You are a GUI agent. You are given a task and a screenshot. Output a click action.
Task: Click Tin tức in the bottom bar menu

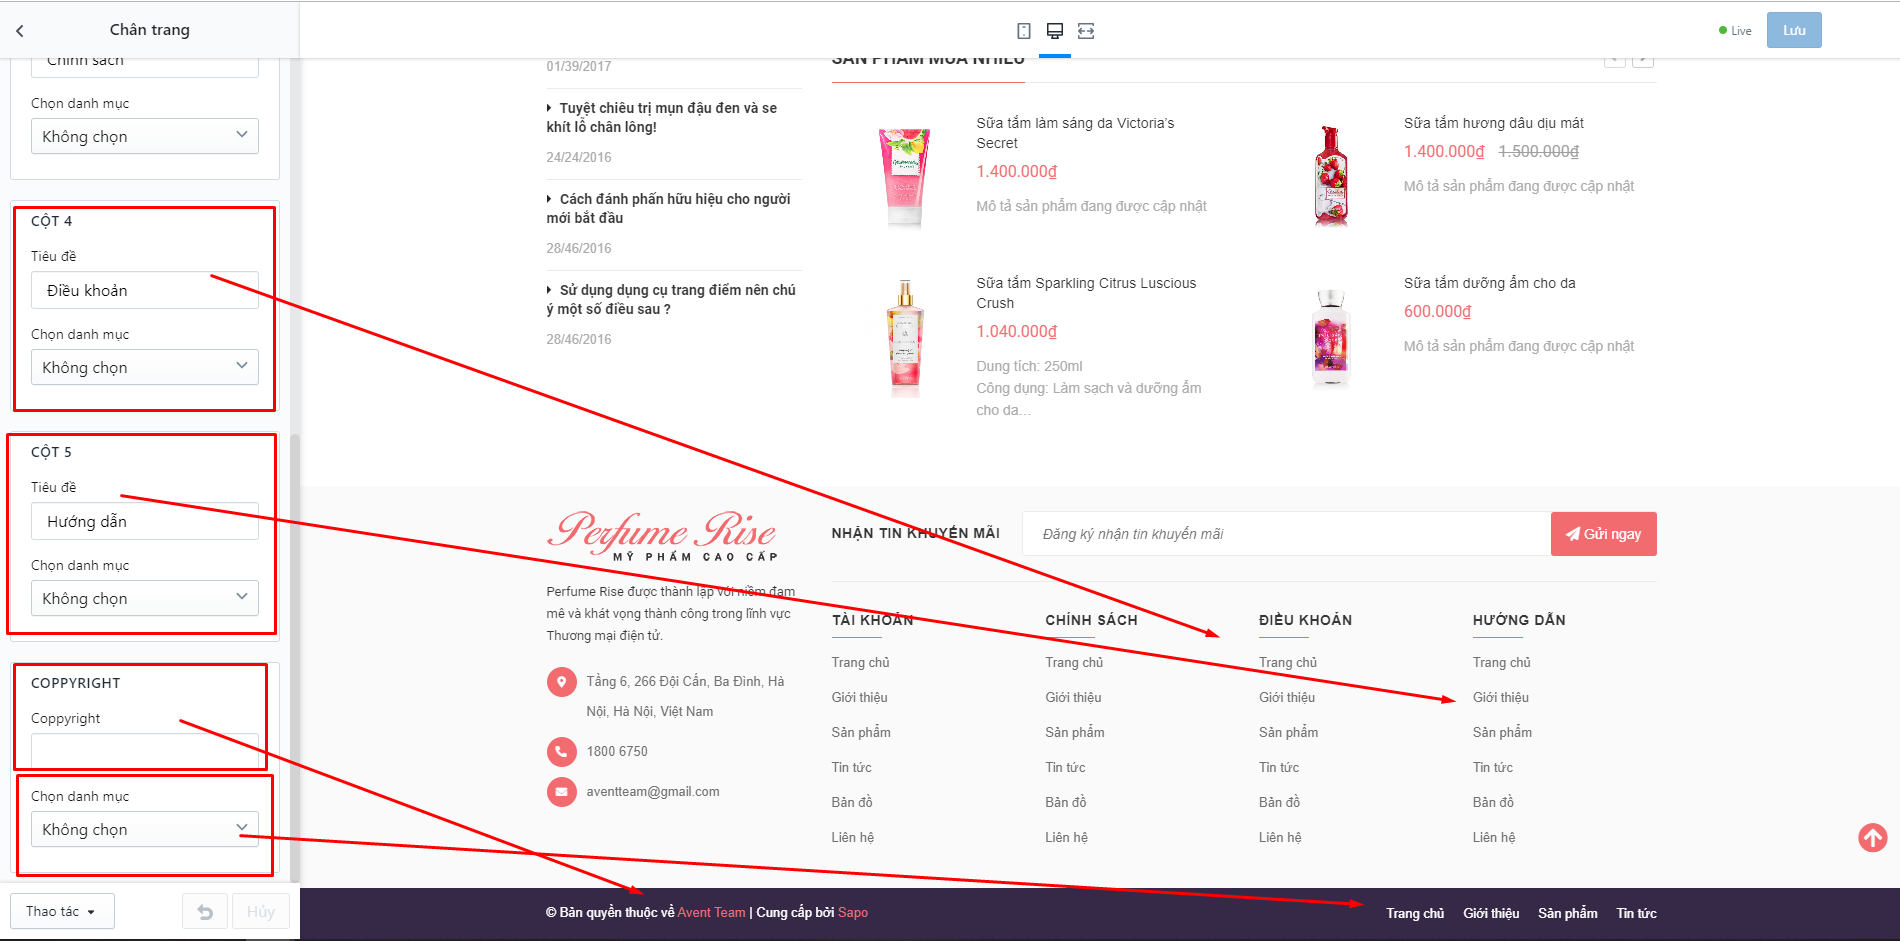[x=1637, y=914]
